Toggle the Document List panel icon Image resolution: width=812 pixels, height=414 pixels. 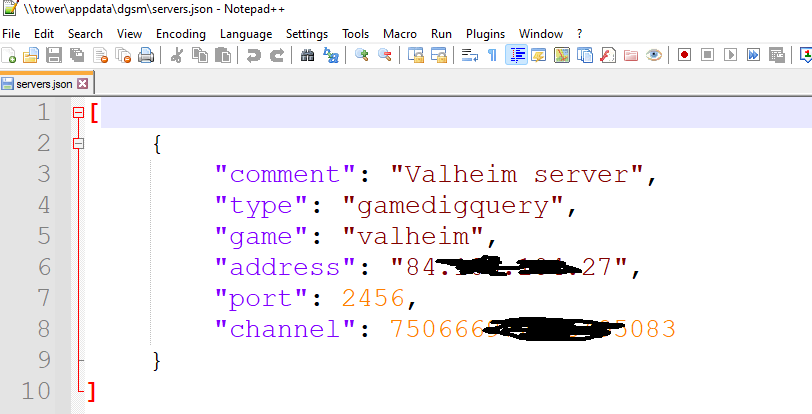click(x=585, y=54)
